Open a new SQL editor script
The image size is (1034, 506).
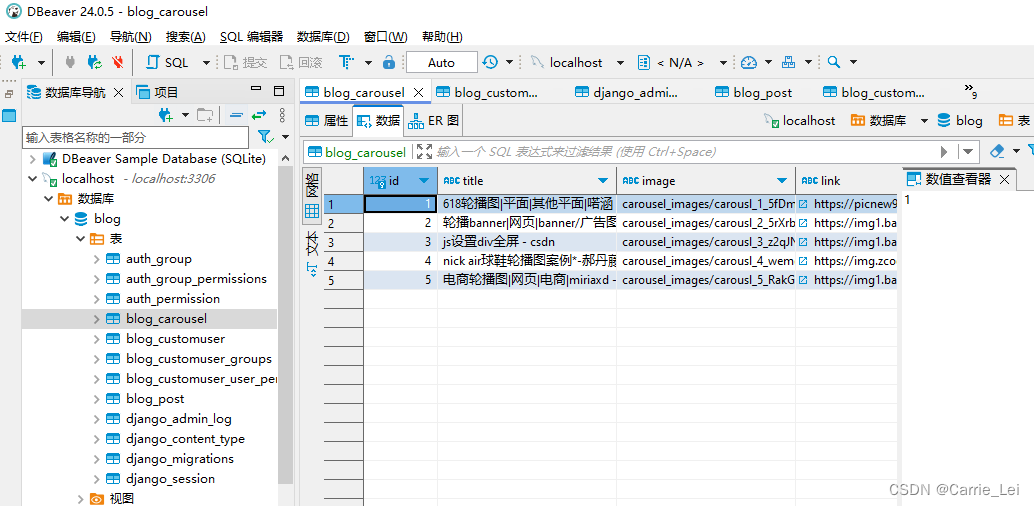(x=167, y=63)
